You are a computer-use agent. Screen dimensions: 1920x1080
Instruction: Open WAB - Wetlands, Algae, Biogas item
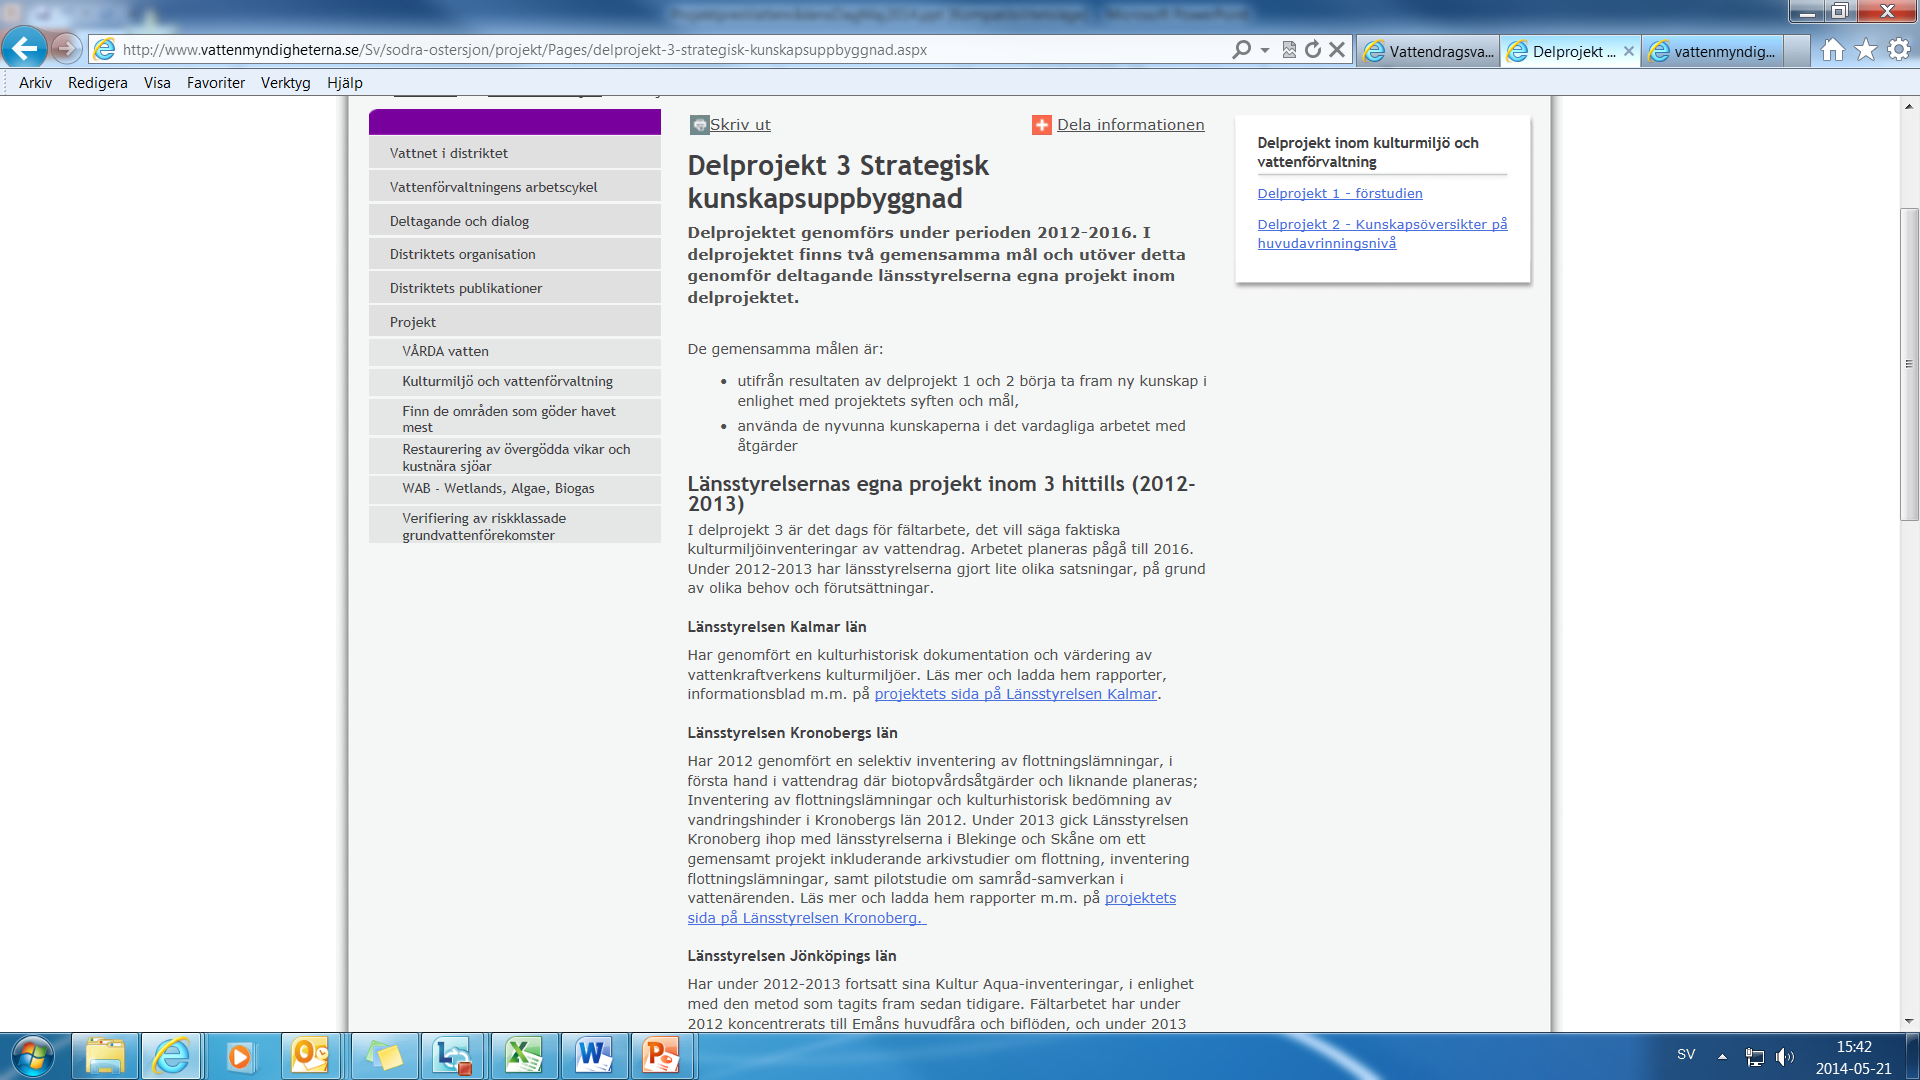pyautogui.click(x=515, y=489)
